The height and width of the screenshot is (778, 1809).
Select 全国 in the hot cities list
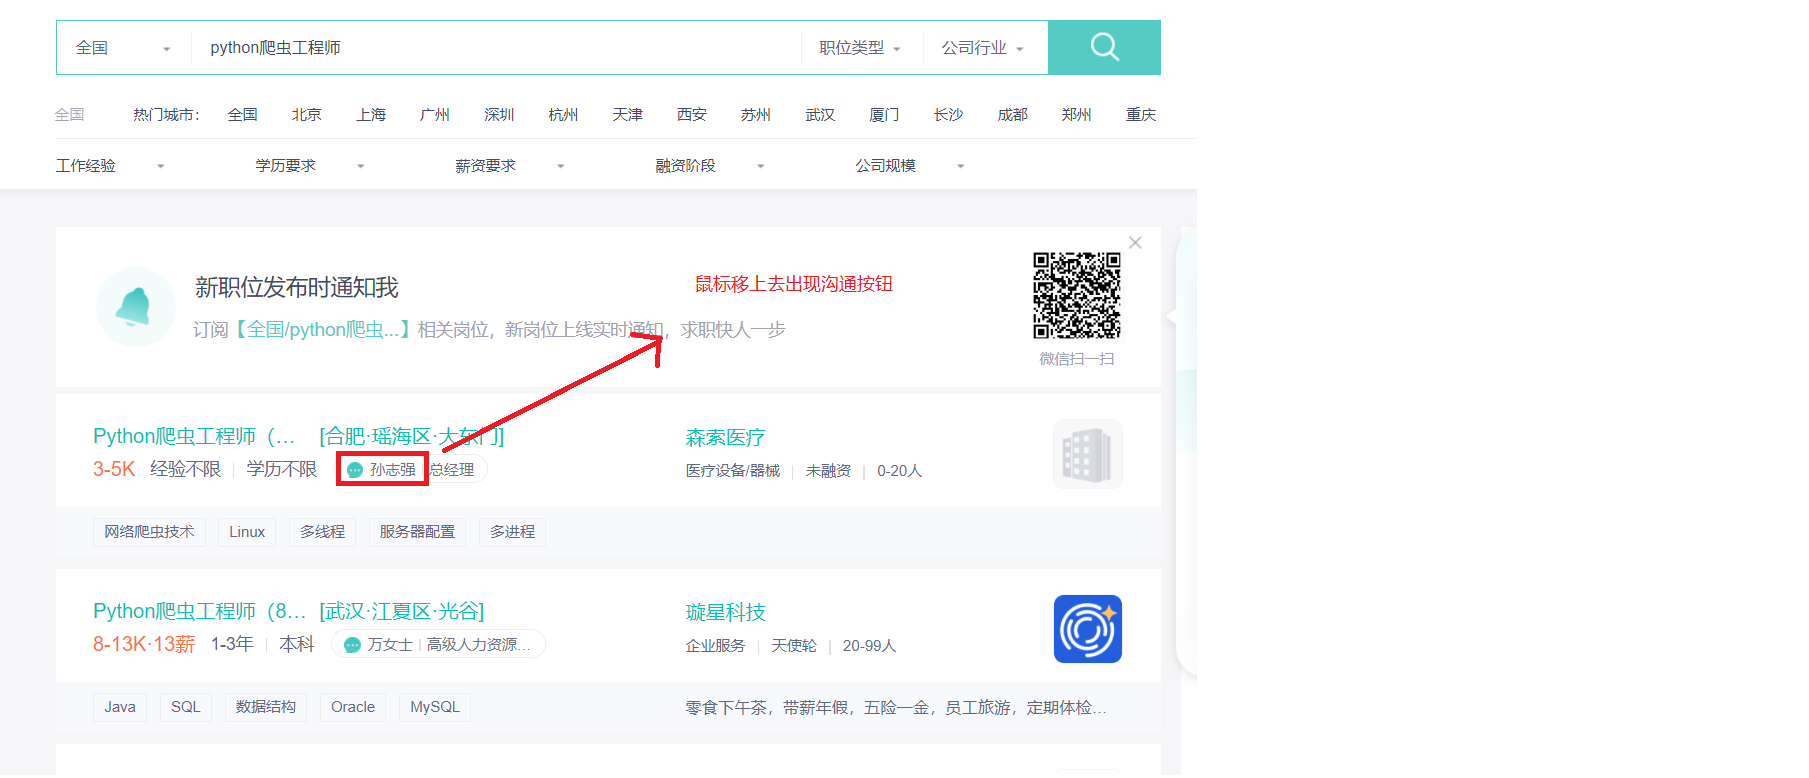click(243, 115)
